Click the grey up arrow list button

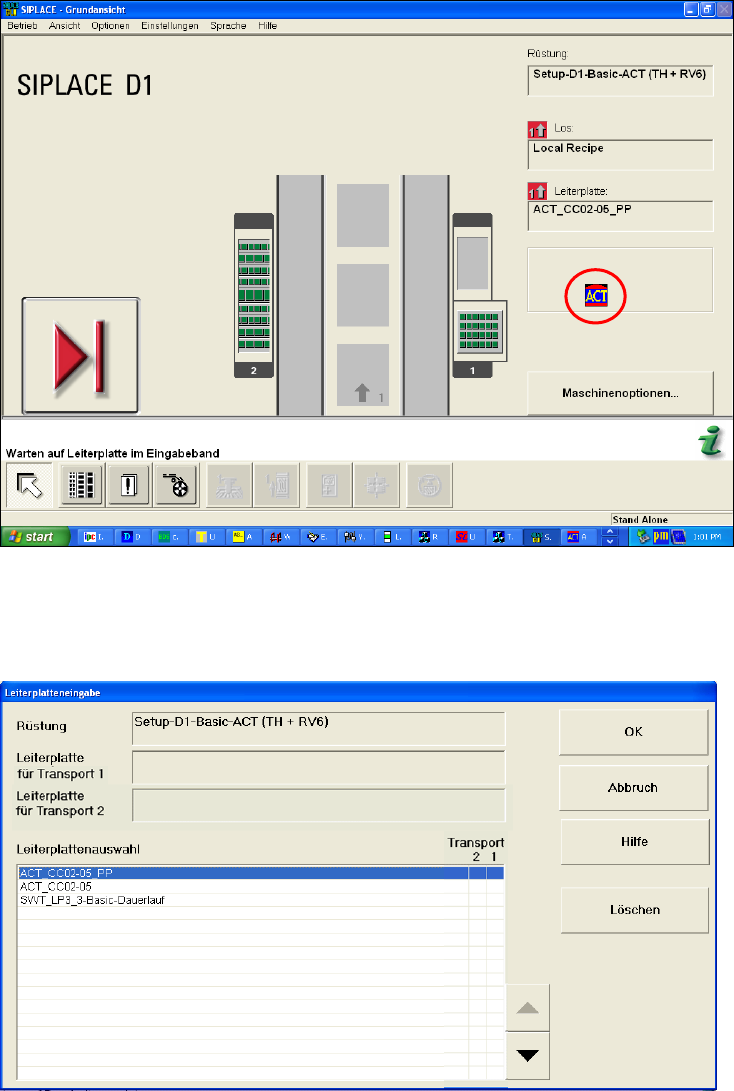pos(528,1008)
